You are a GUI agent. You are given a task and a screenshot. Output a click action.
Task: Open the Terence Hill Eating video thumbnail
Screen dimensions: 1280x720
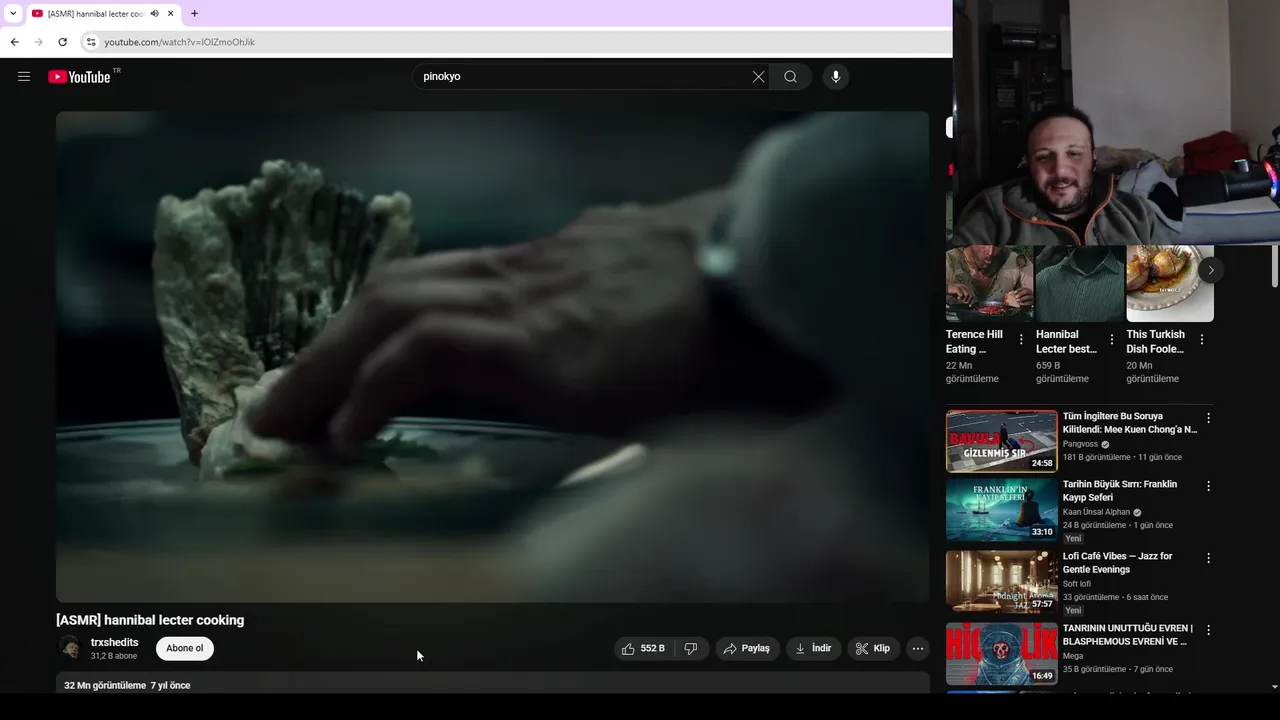pyautogui.click(x=989, y=284)
